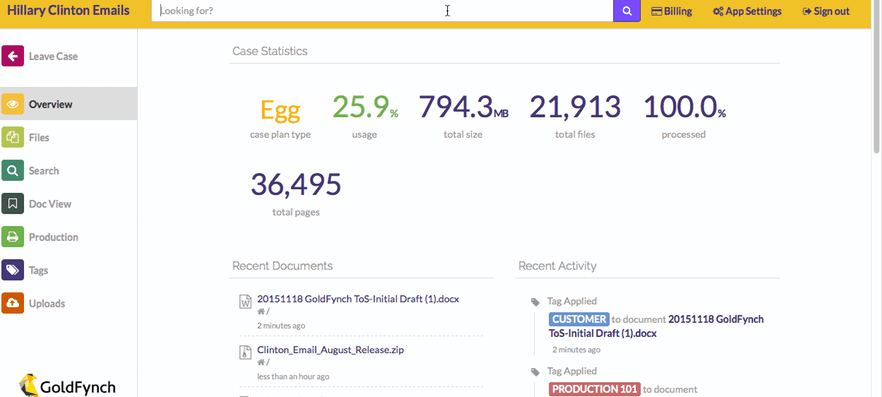Click the Recent Activity heading

[x=557, y=266]
